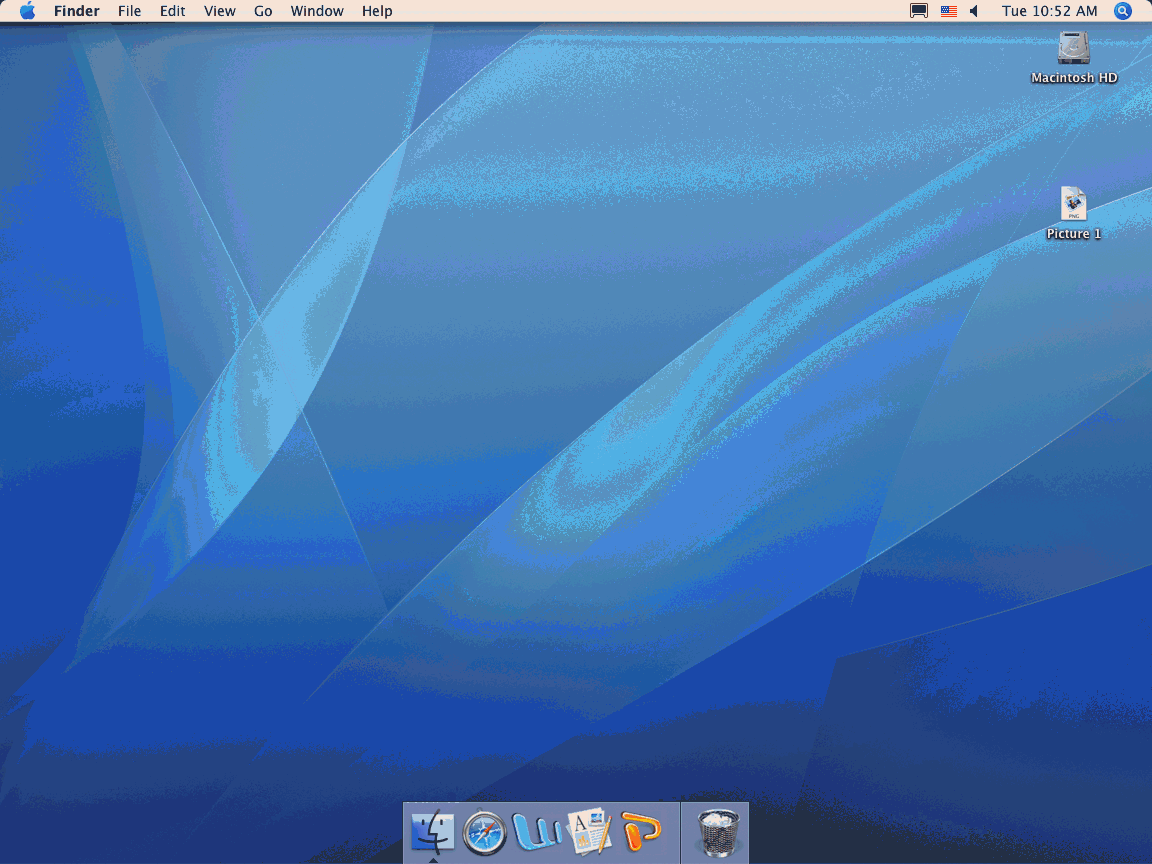Open the Edit menu
The width and height of the screenshot is (1152, 864).
(x=173, y=11)
